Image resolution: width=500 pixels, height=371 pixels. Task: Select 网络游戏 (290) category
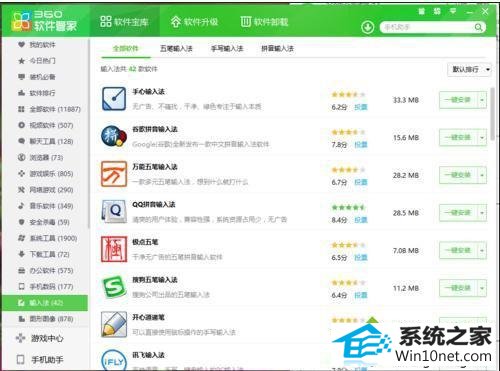pyautogui.click(x=45, y=190)
